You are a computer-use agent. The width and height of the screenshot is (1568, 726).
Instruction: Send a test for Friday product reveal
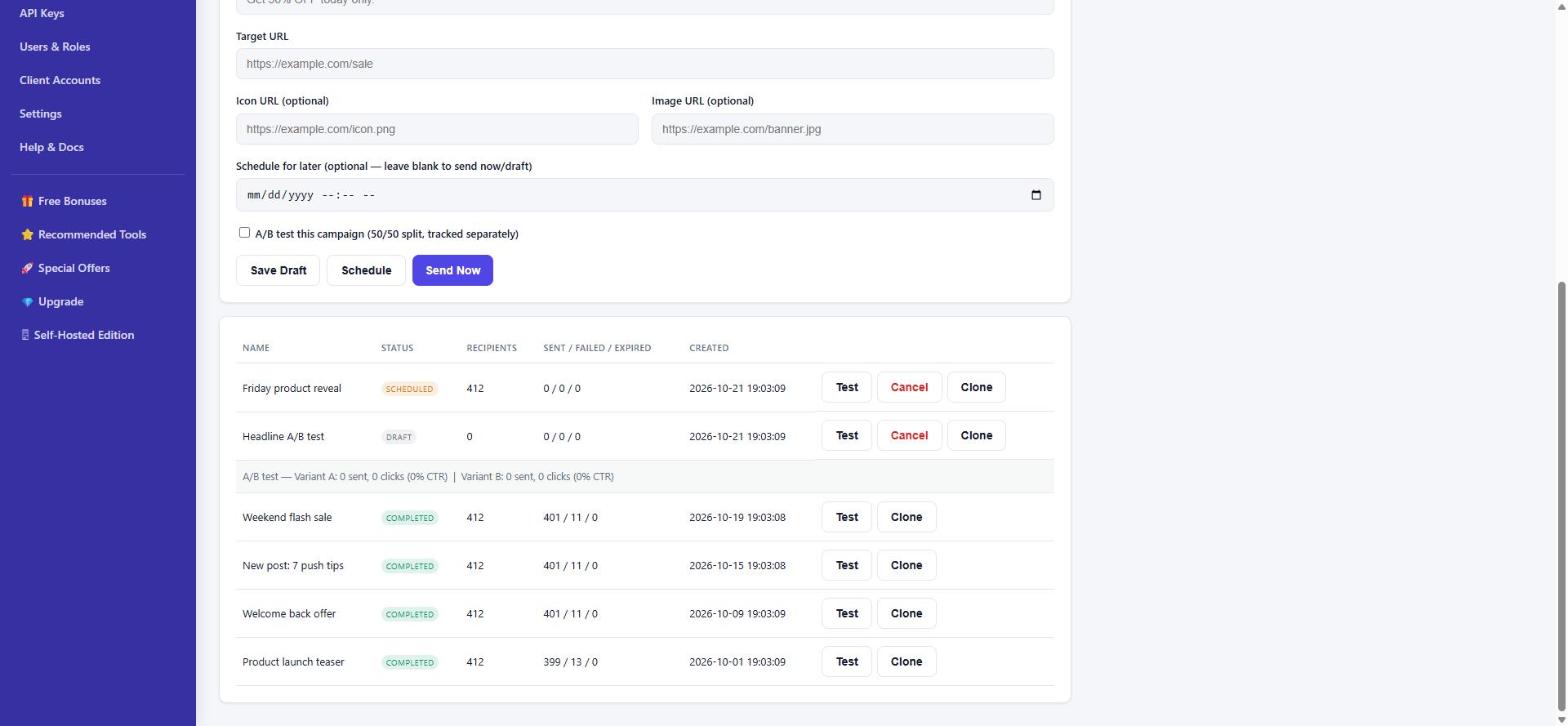pos(847,387)
